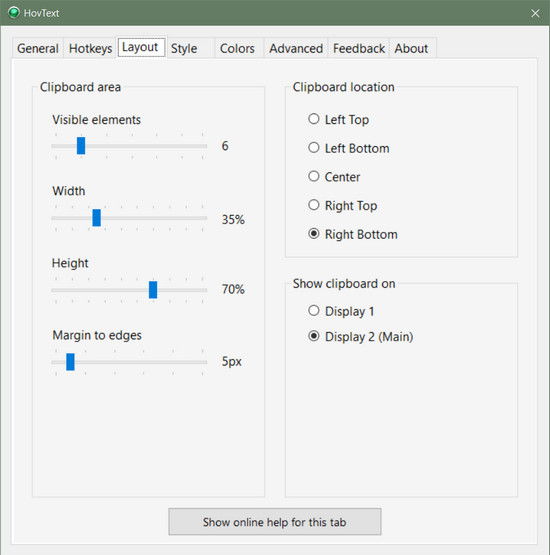This screenshot has width=550, height=555.
Task: Click the HovText green app icon
Action: click(14, 13)
